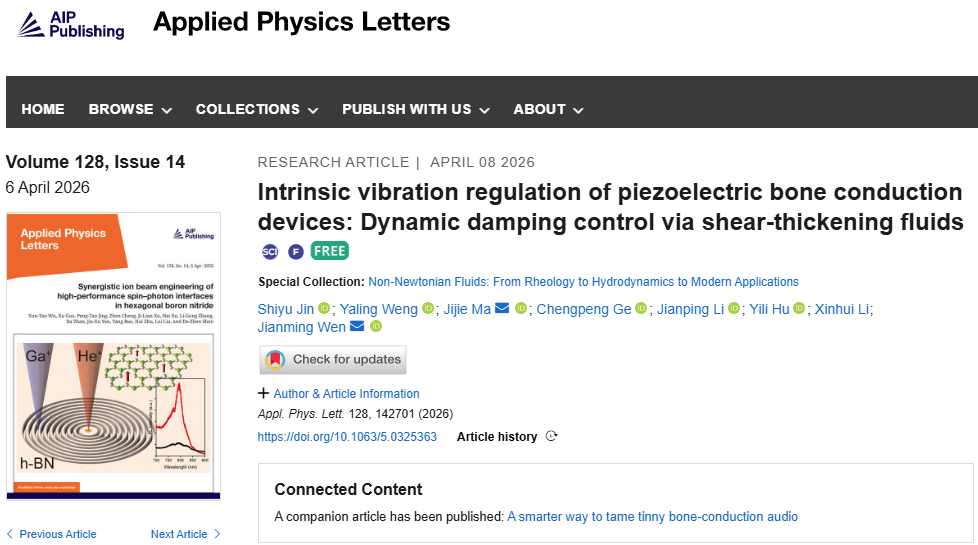Viewport: 978px width, 545px height.
Task: Open Shiyu Jin's ORCID icon
Action: point(324,309)
